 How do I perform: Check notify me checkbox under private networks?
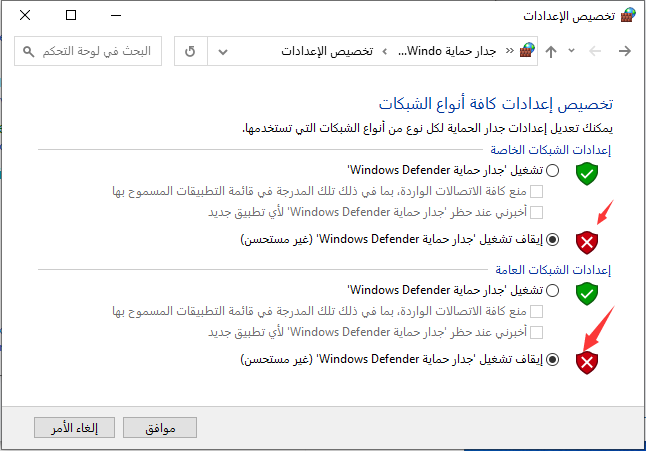click(x=536, y=213)
